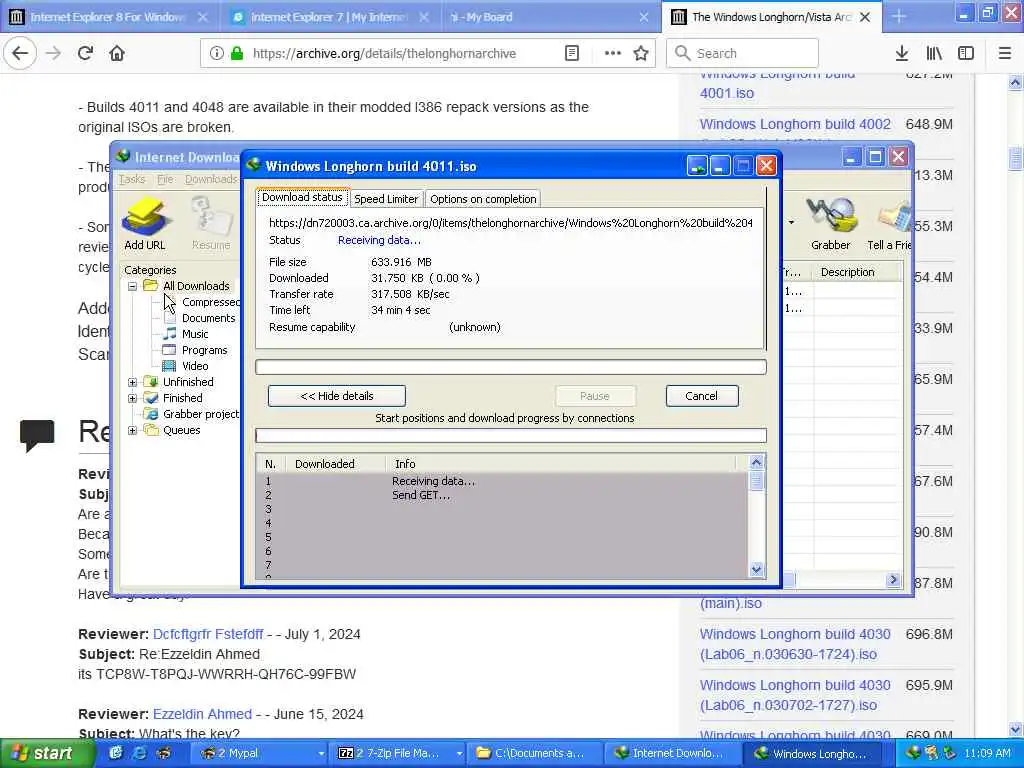1024x768 pixels.
Task: Click Firefox back arrow button
Action: tap(20, 53)
